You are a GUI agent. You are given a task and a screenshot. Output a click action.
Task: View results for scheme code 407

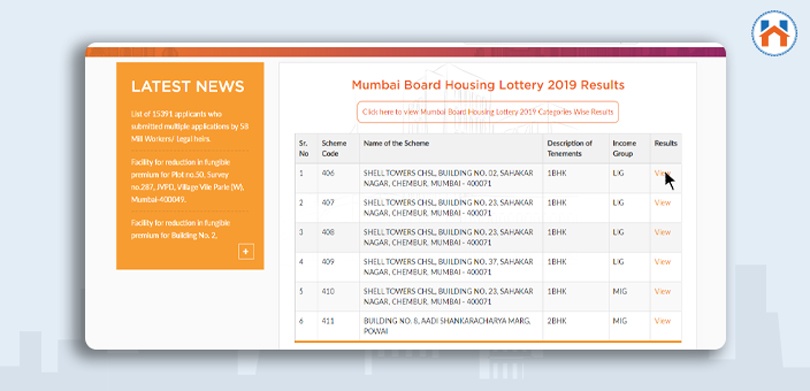(662, 202)
